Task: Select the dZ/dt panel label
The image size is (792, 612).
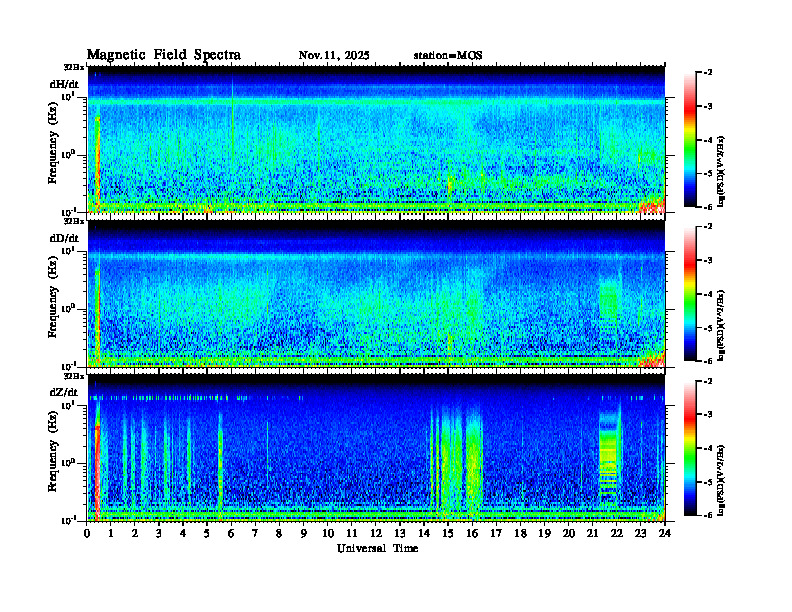Action: 64,392
